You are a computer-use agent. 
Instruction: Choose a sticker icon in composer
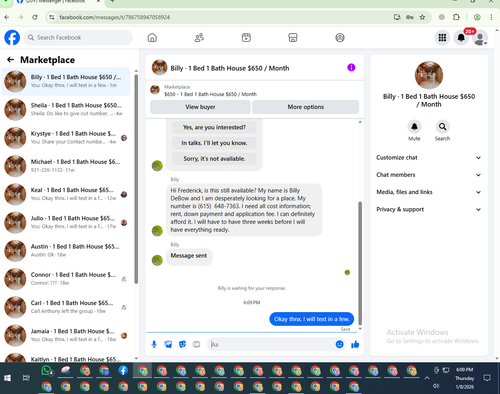coord(182,344)
